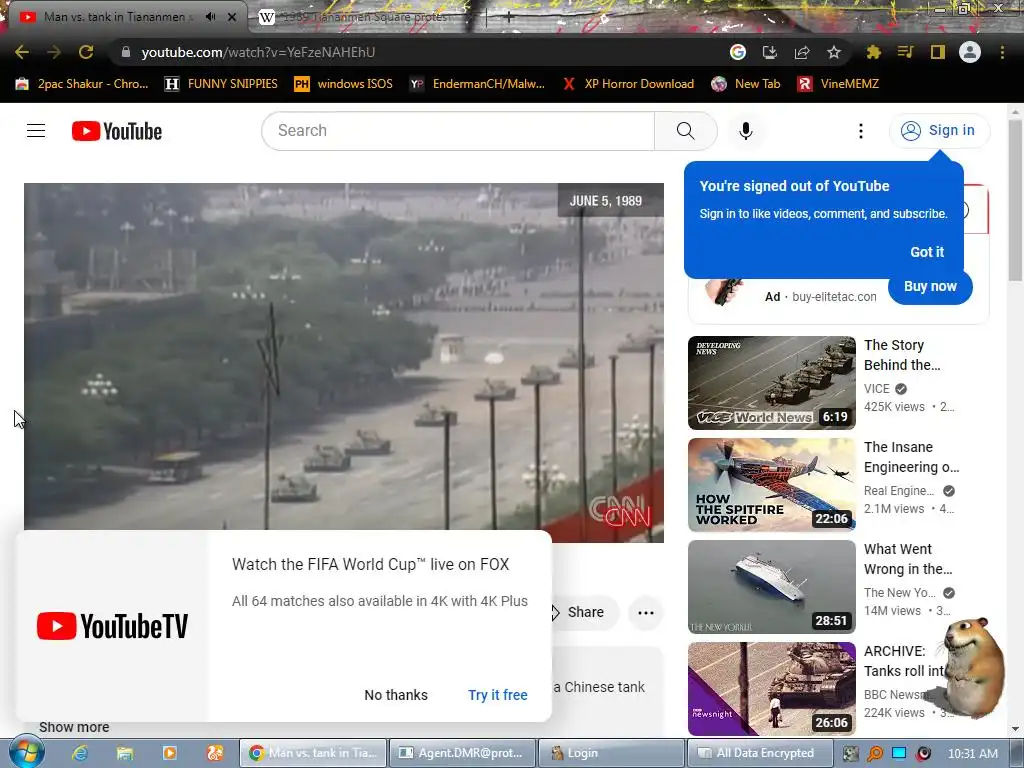Click the Share button under video
Image resolution: width=1024 pixels, height=768 pixels.
click(585, 613)
